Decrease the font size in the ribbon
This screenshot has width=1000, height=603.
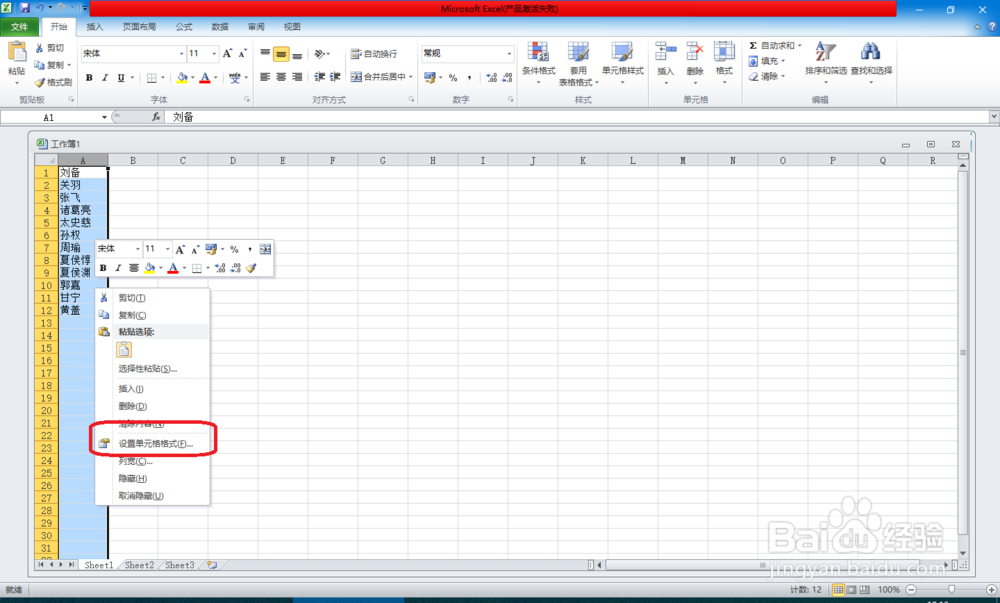click(242, 54)
